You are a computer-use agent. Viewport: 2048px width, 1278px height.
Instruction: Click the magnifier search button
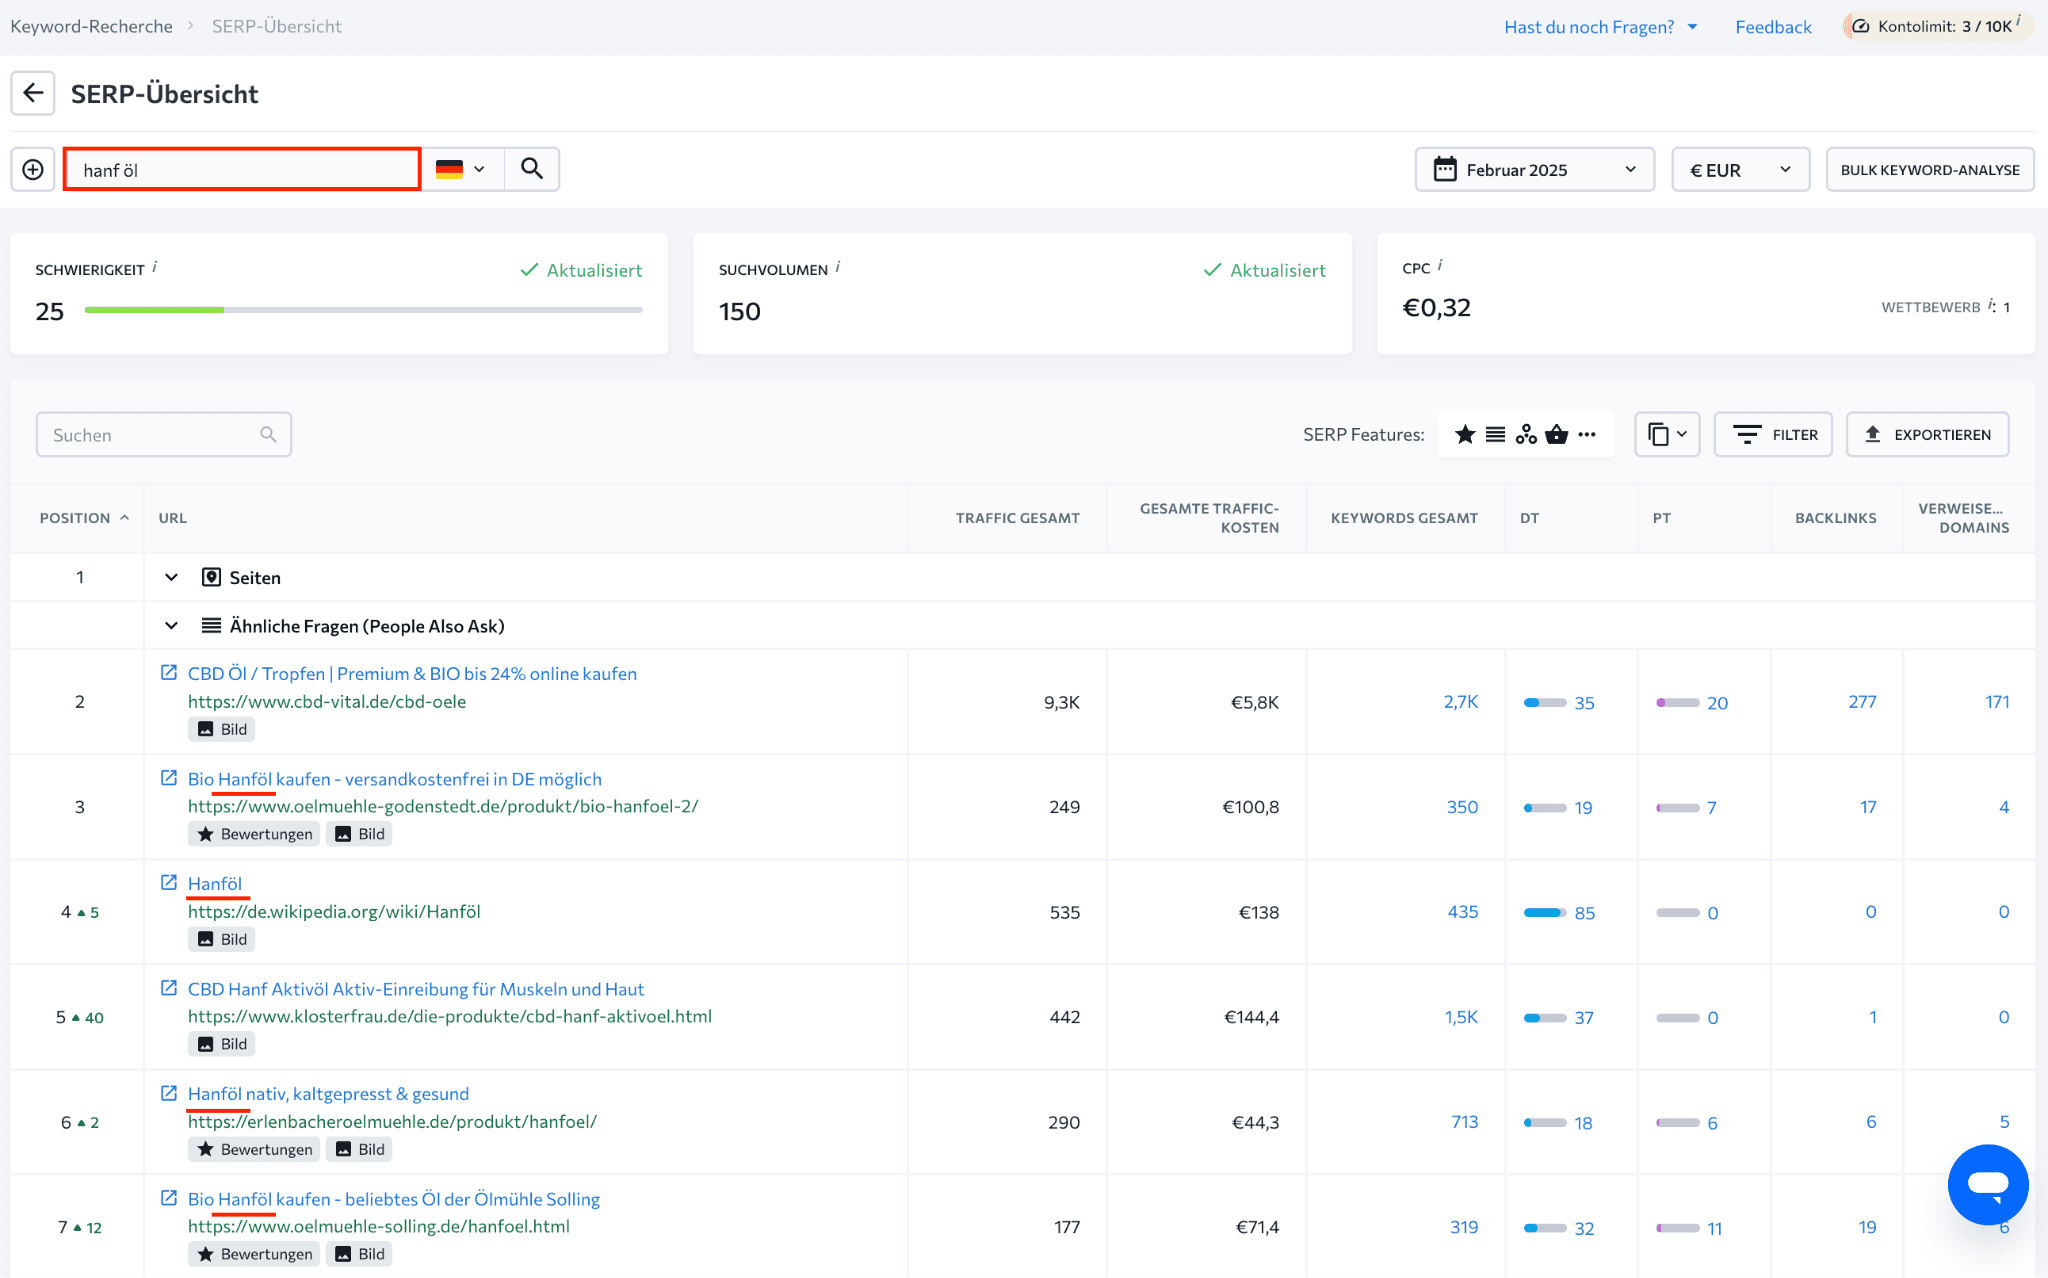click(x=532, y=169)
